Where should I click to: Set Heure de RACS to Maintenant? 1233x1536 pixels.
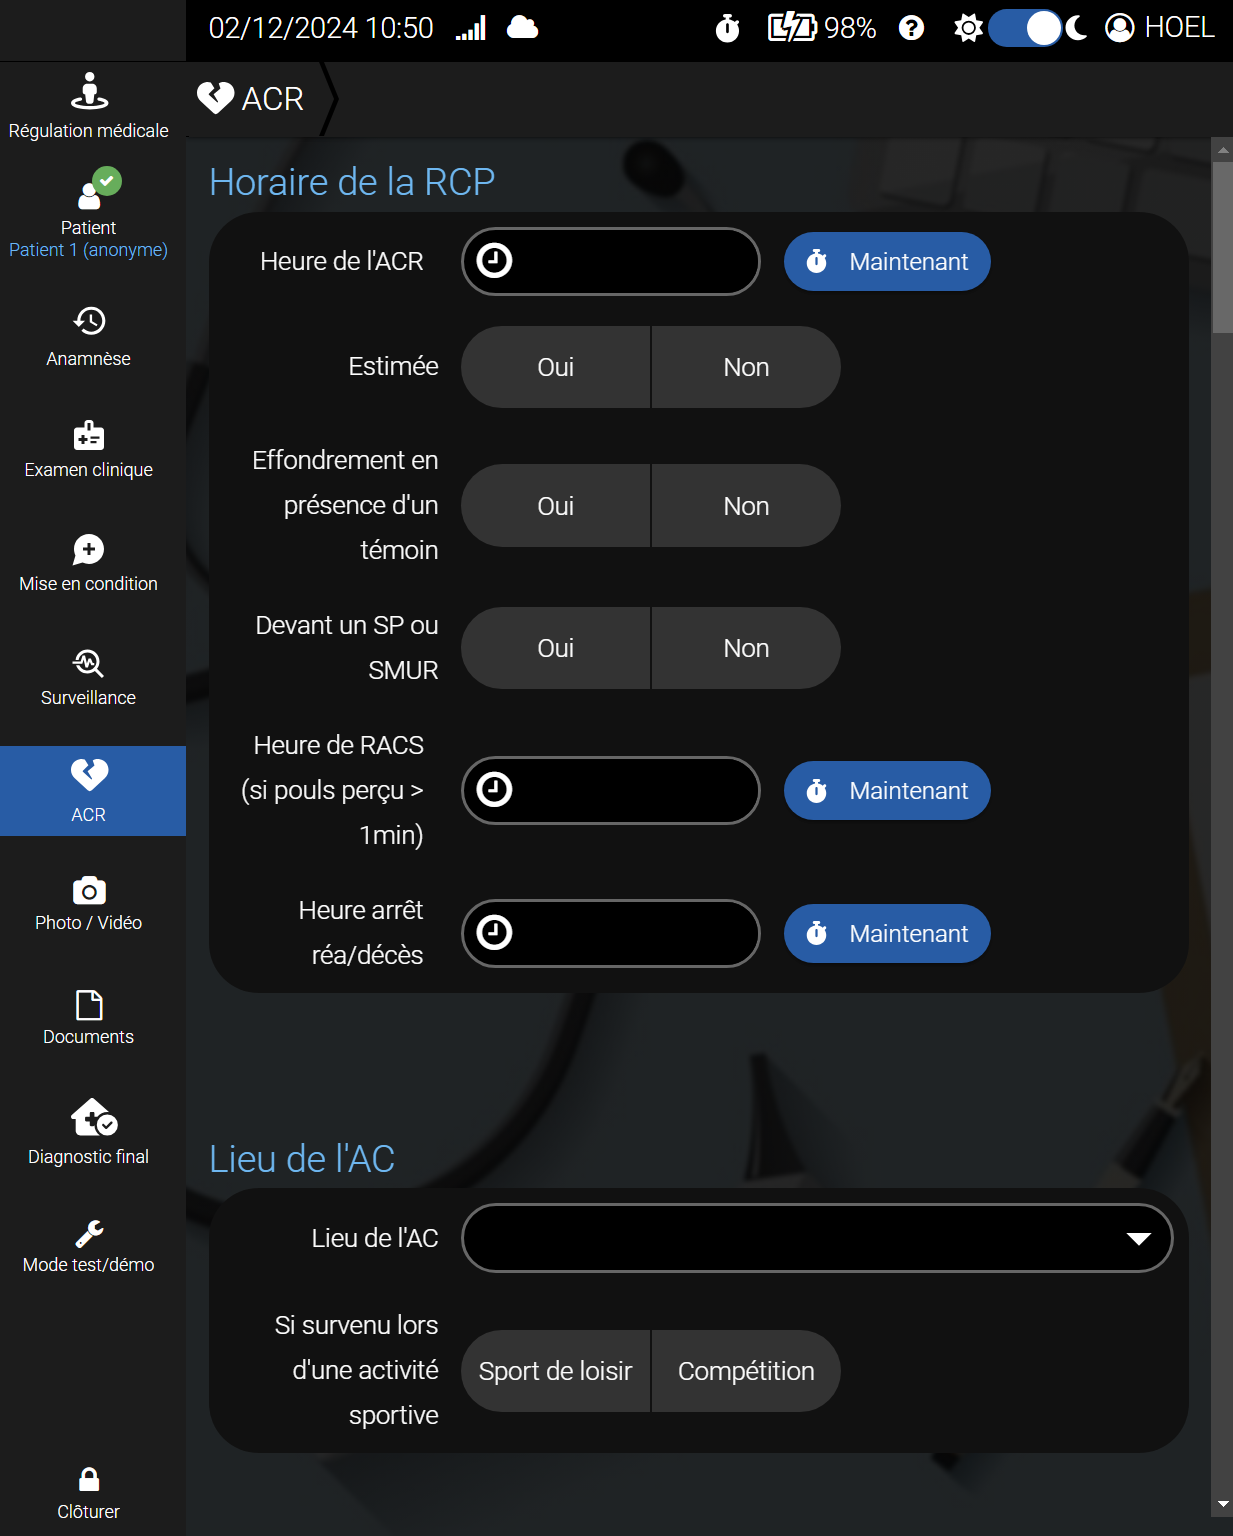coord(887,791)
